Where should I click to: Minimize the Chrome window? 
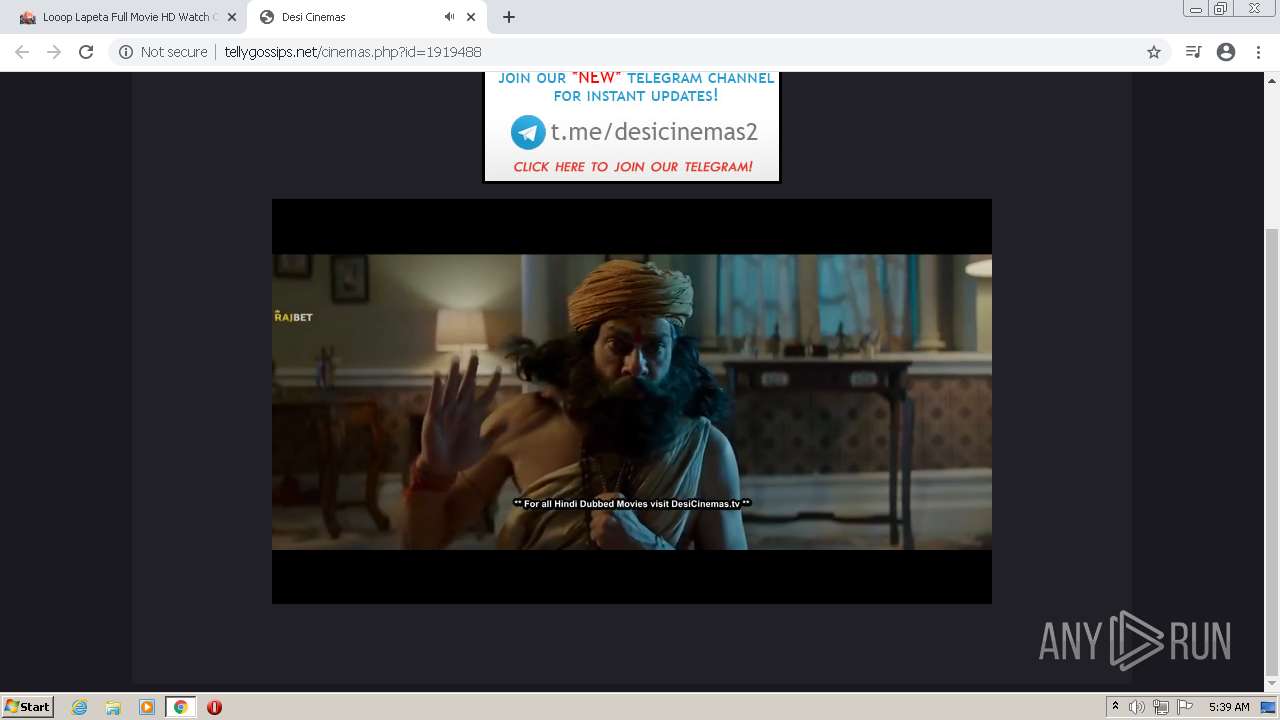(1195, 9)
